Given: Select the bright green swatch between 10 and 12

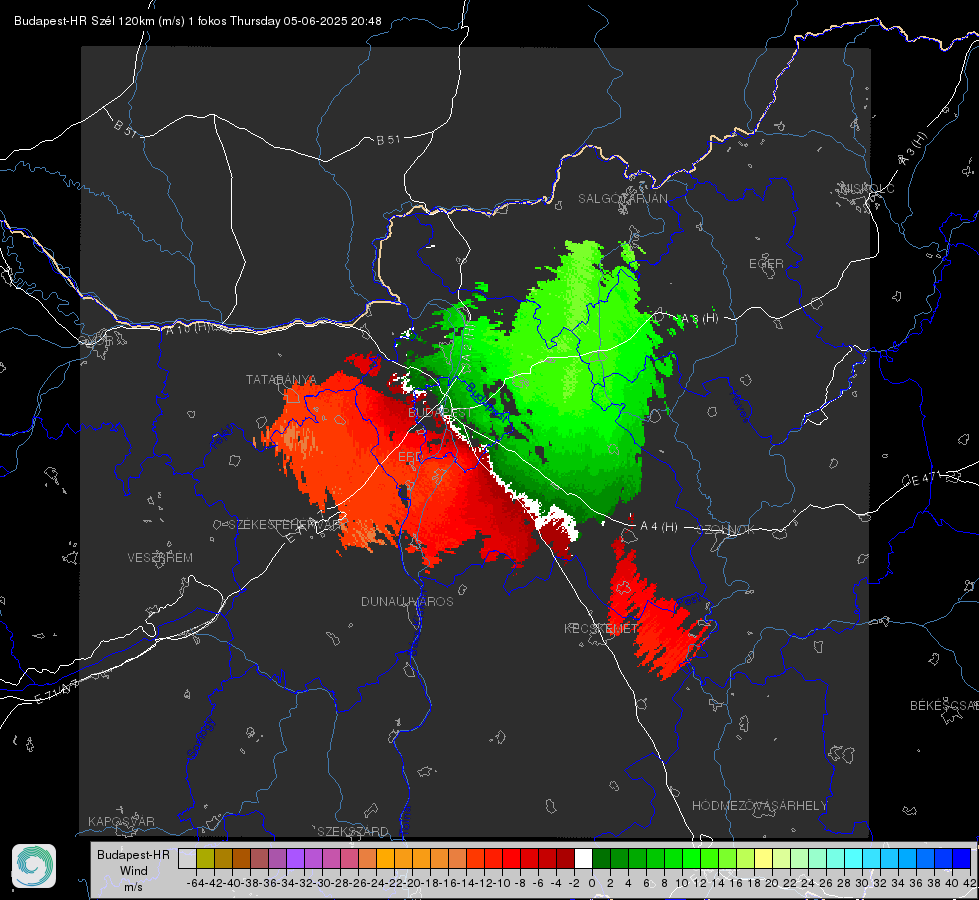Looking at the screenshot, I should tap(691, 858).
